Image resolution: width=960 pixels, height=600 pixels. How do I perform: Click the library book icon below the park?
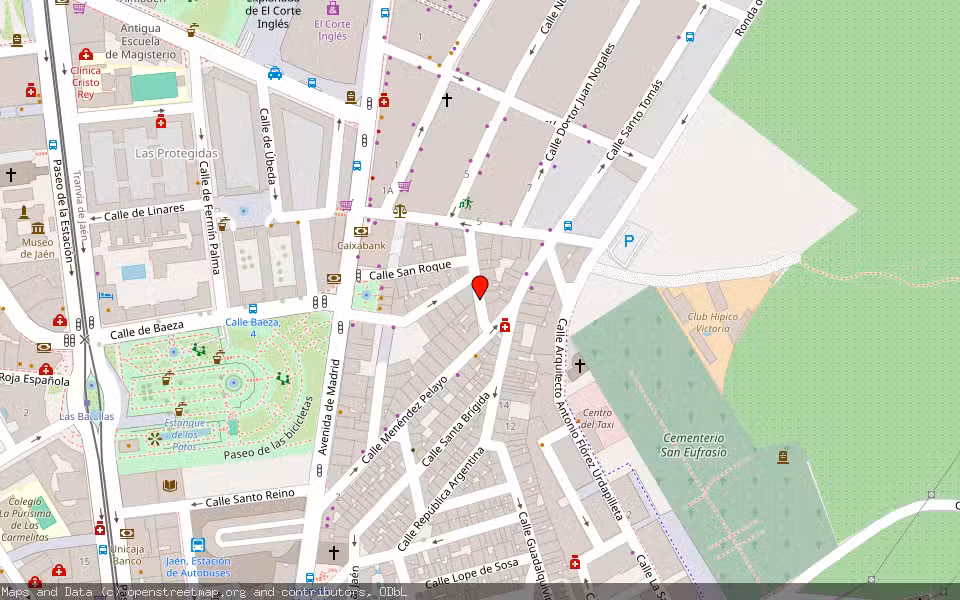(x=170, y=486)
